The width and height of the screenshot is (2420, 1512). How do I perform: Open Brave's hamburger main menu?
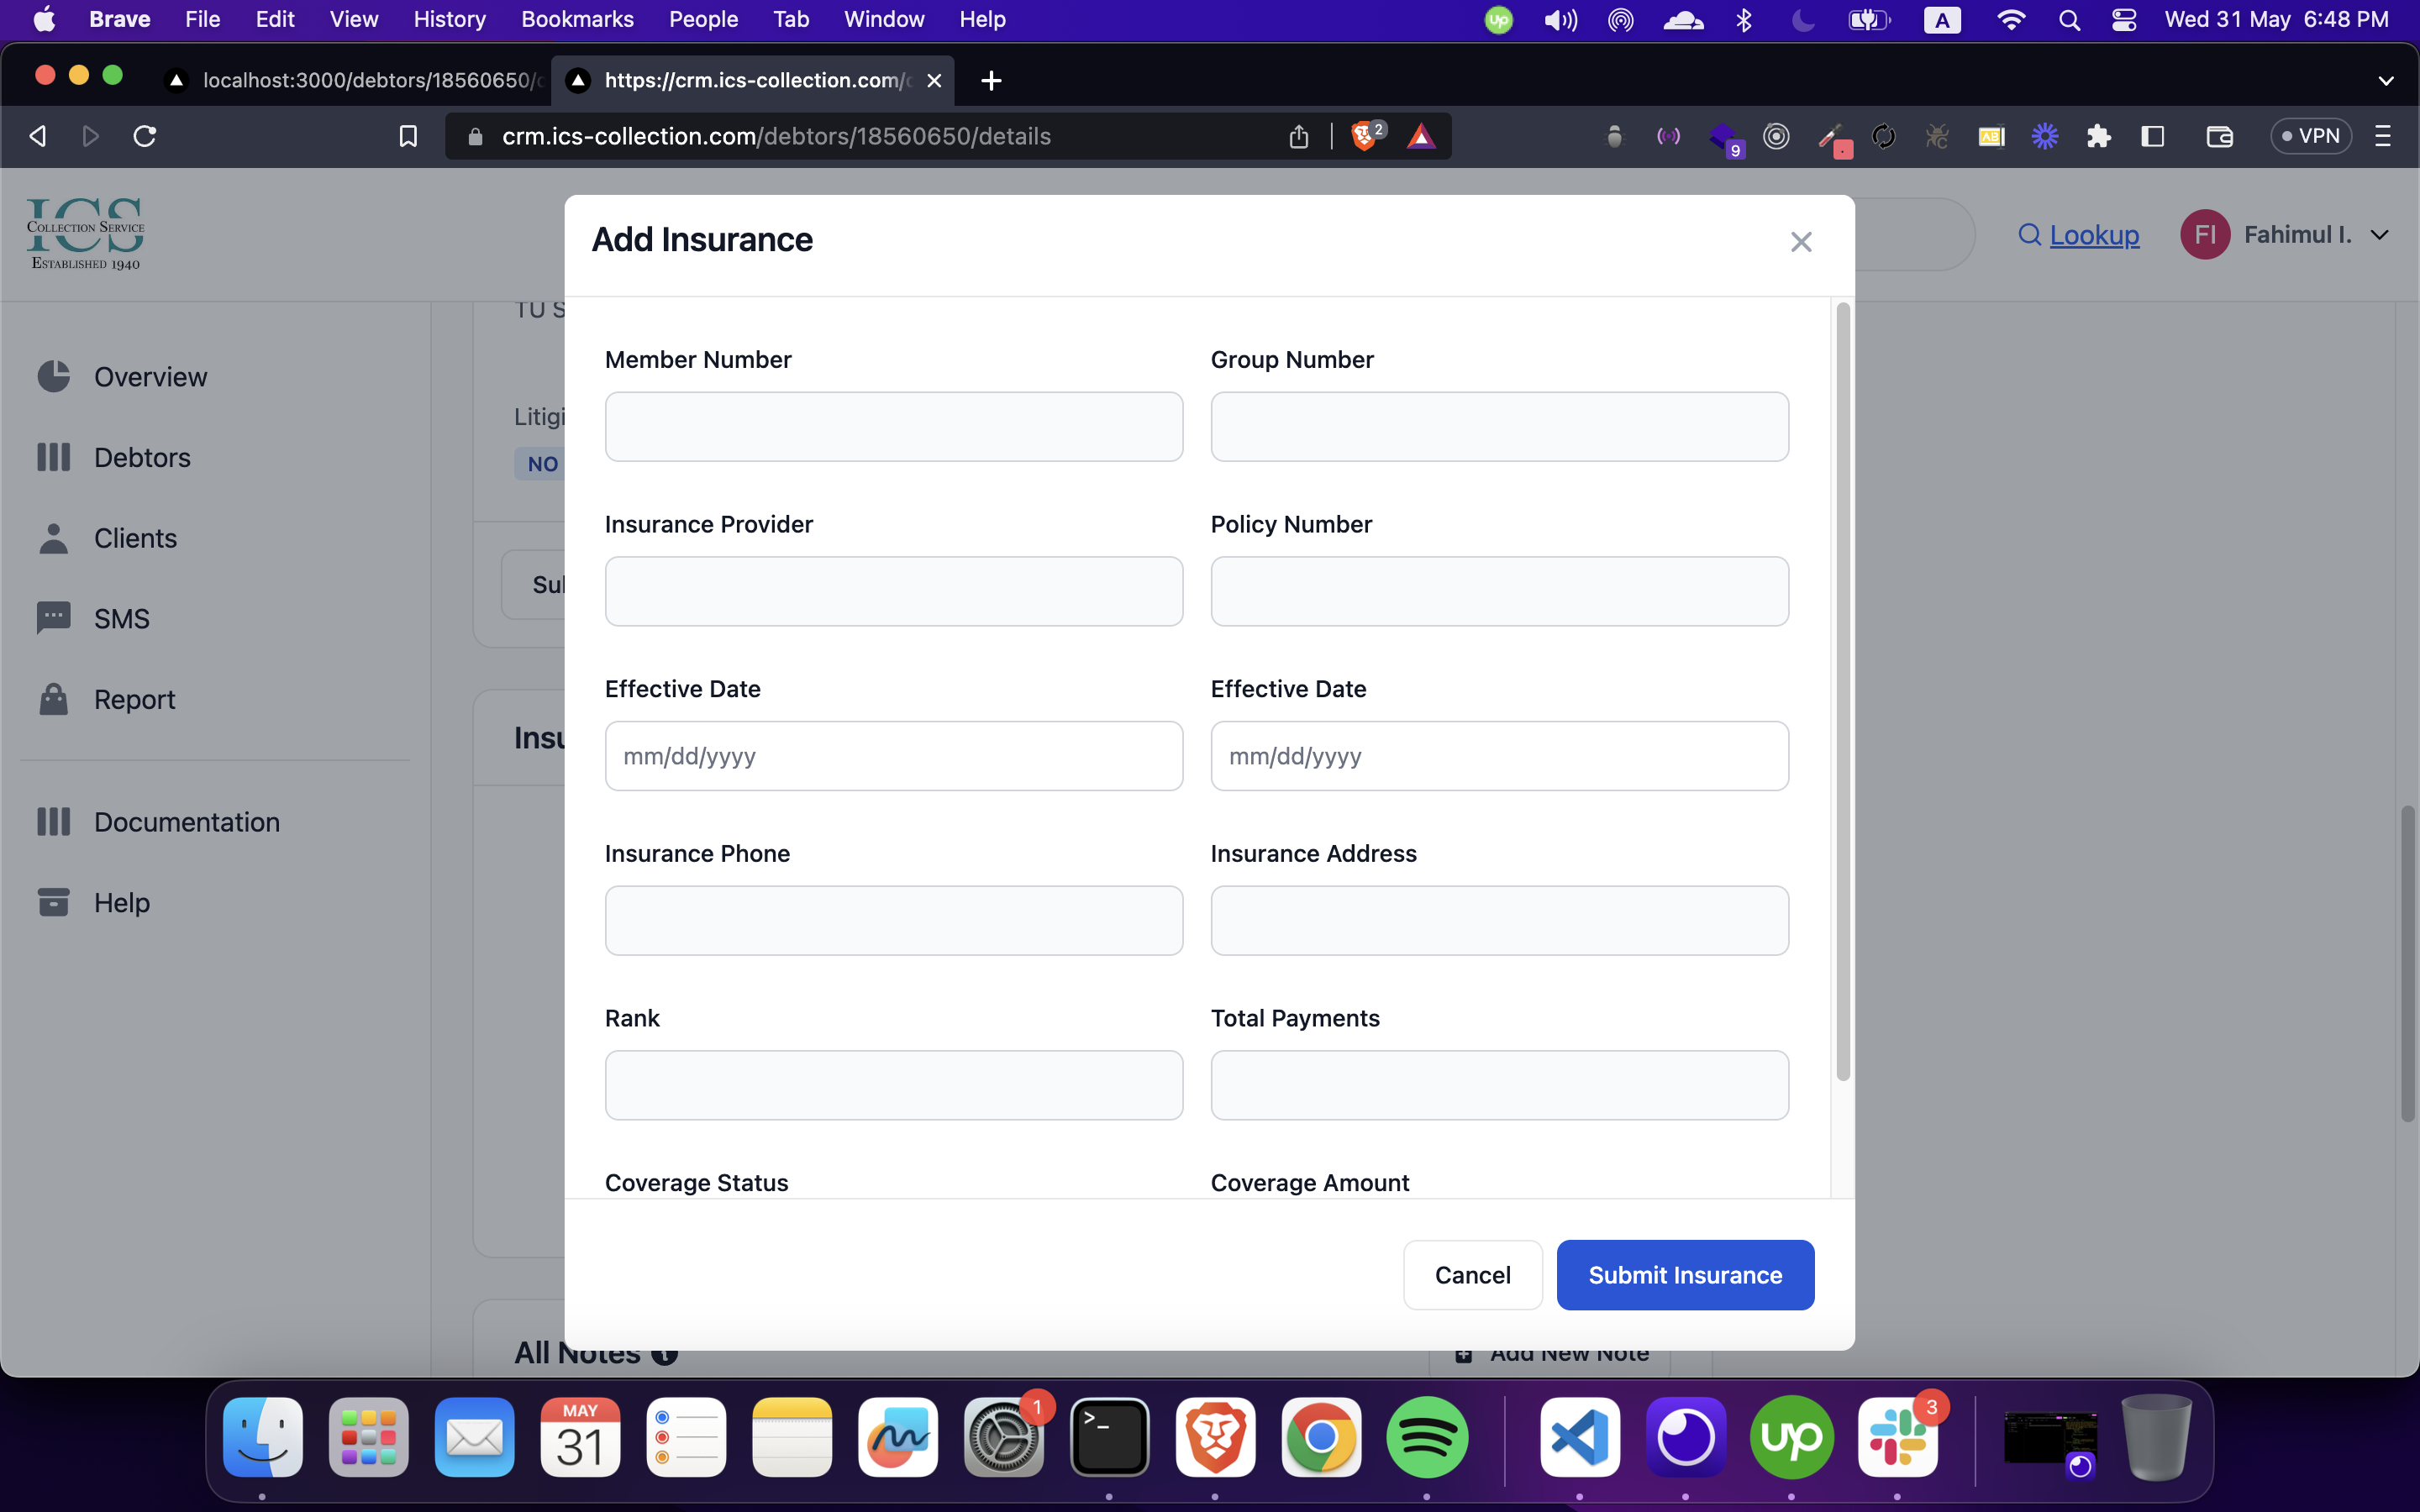tap(2383, 136)
